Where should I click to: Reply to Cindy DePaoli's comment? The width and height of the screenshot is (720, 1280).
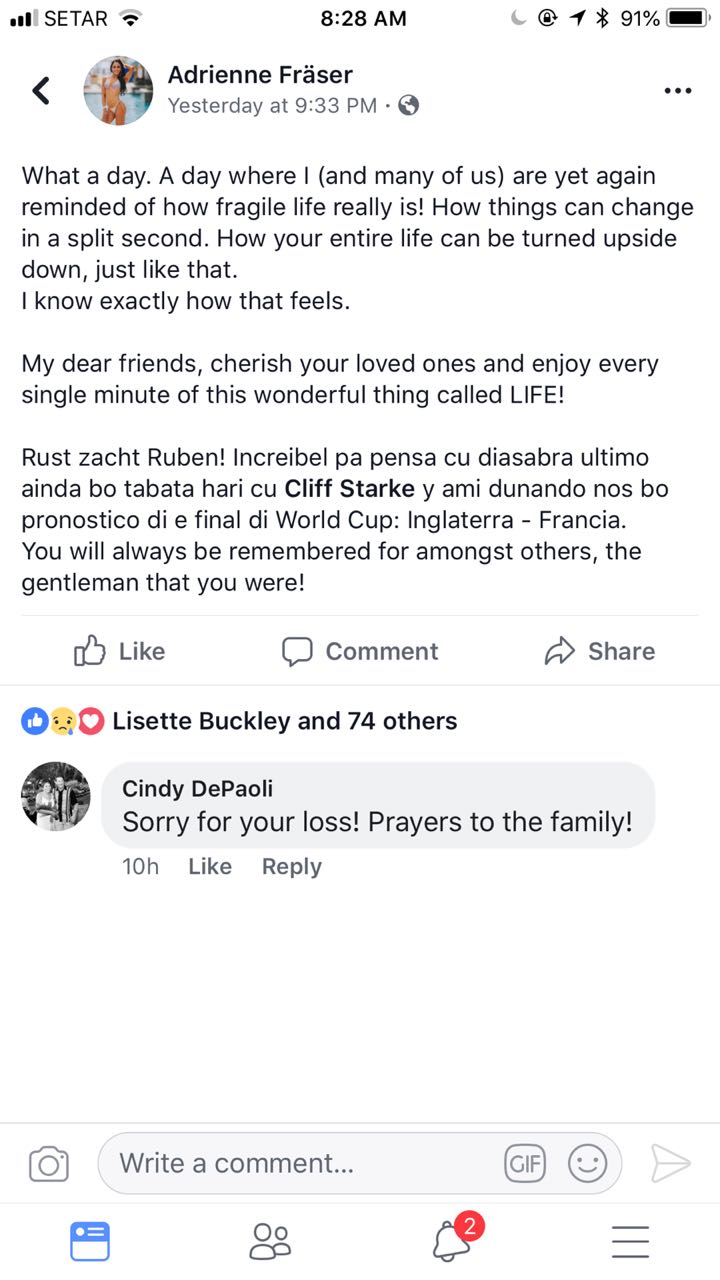coord(291,866)
